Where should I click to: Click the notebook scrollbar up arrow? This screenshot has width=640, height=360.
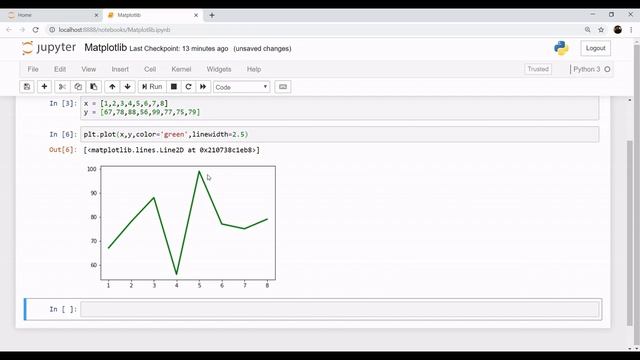click(x=630, y=100)
